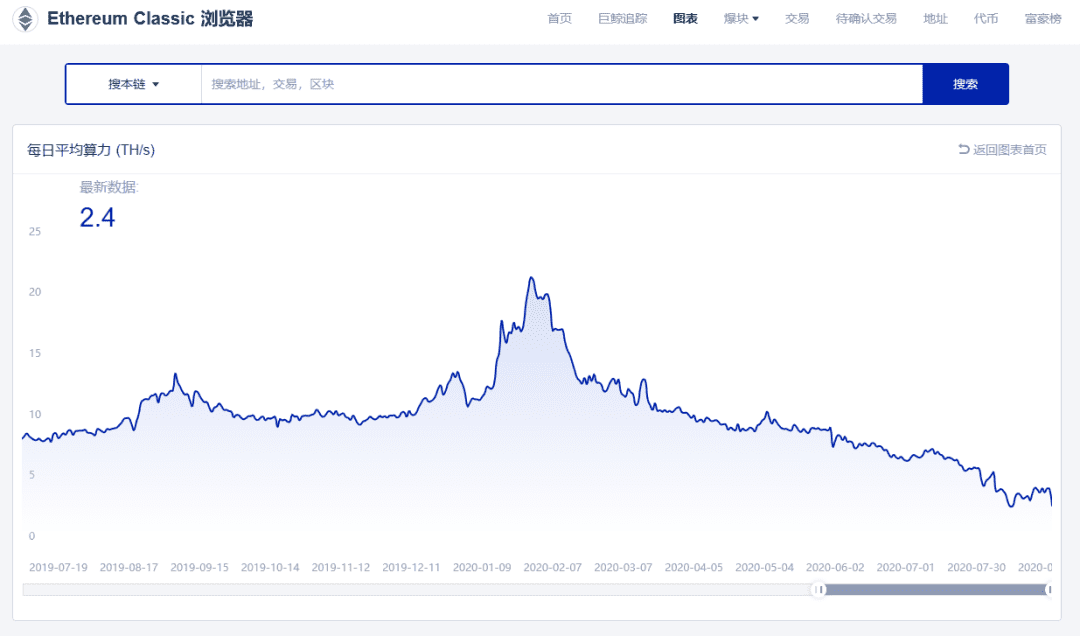Screen dimensions: 1080x636
Task: Click the left handle of the range slider
Action: [x=818, y=589]
